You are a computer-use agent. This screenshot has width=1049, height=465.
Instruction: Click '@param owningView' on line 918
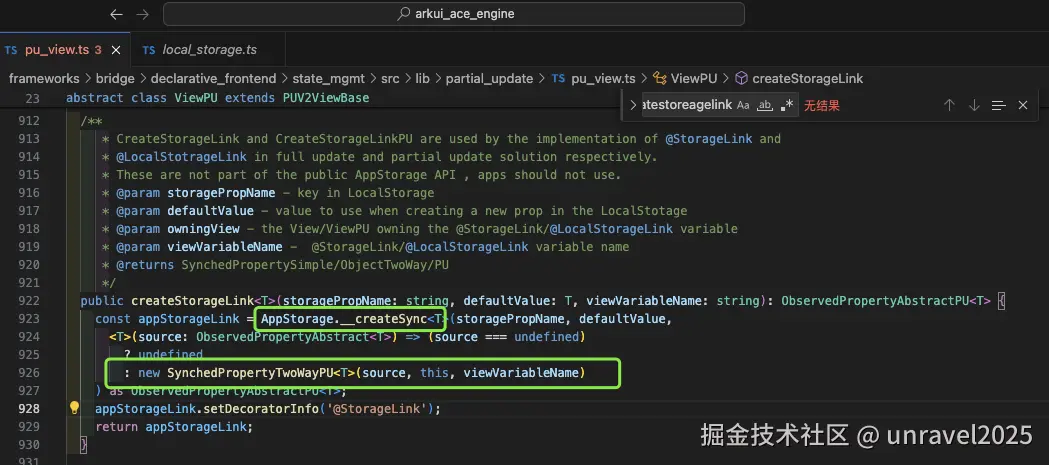[x=177, y=229]
